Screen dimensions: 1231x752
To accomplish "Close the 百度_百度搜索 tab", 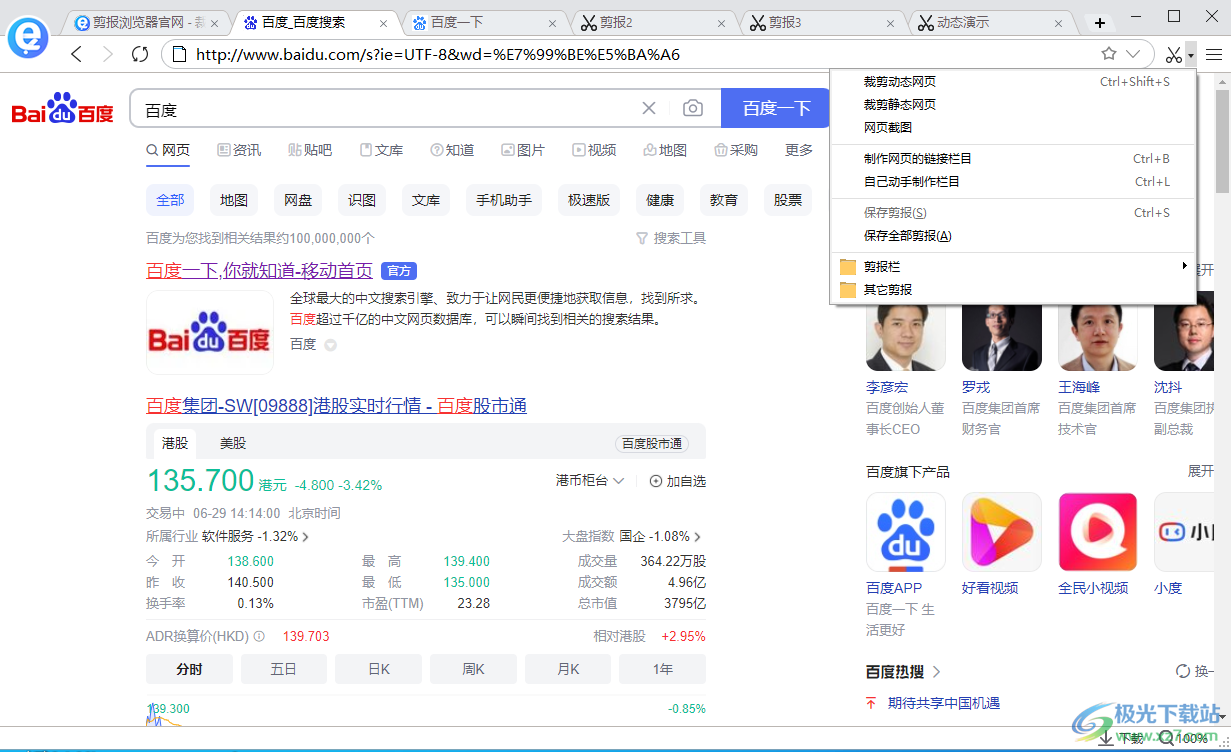I will pyautogui.click(x=384, y=23).
